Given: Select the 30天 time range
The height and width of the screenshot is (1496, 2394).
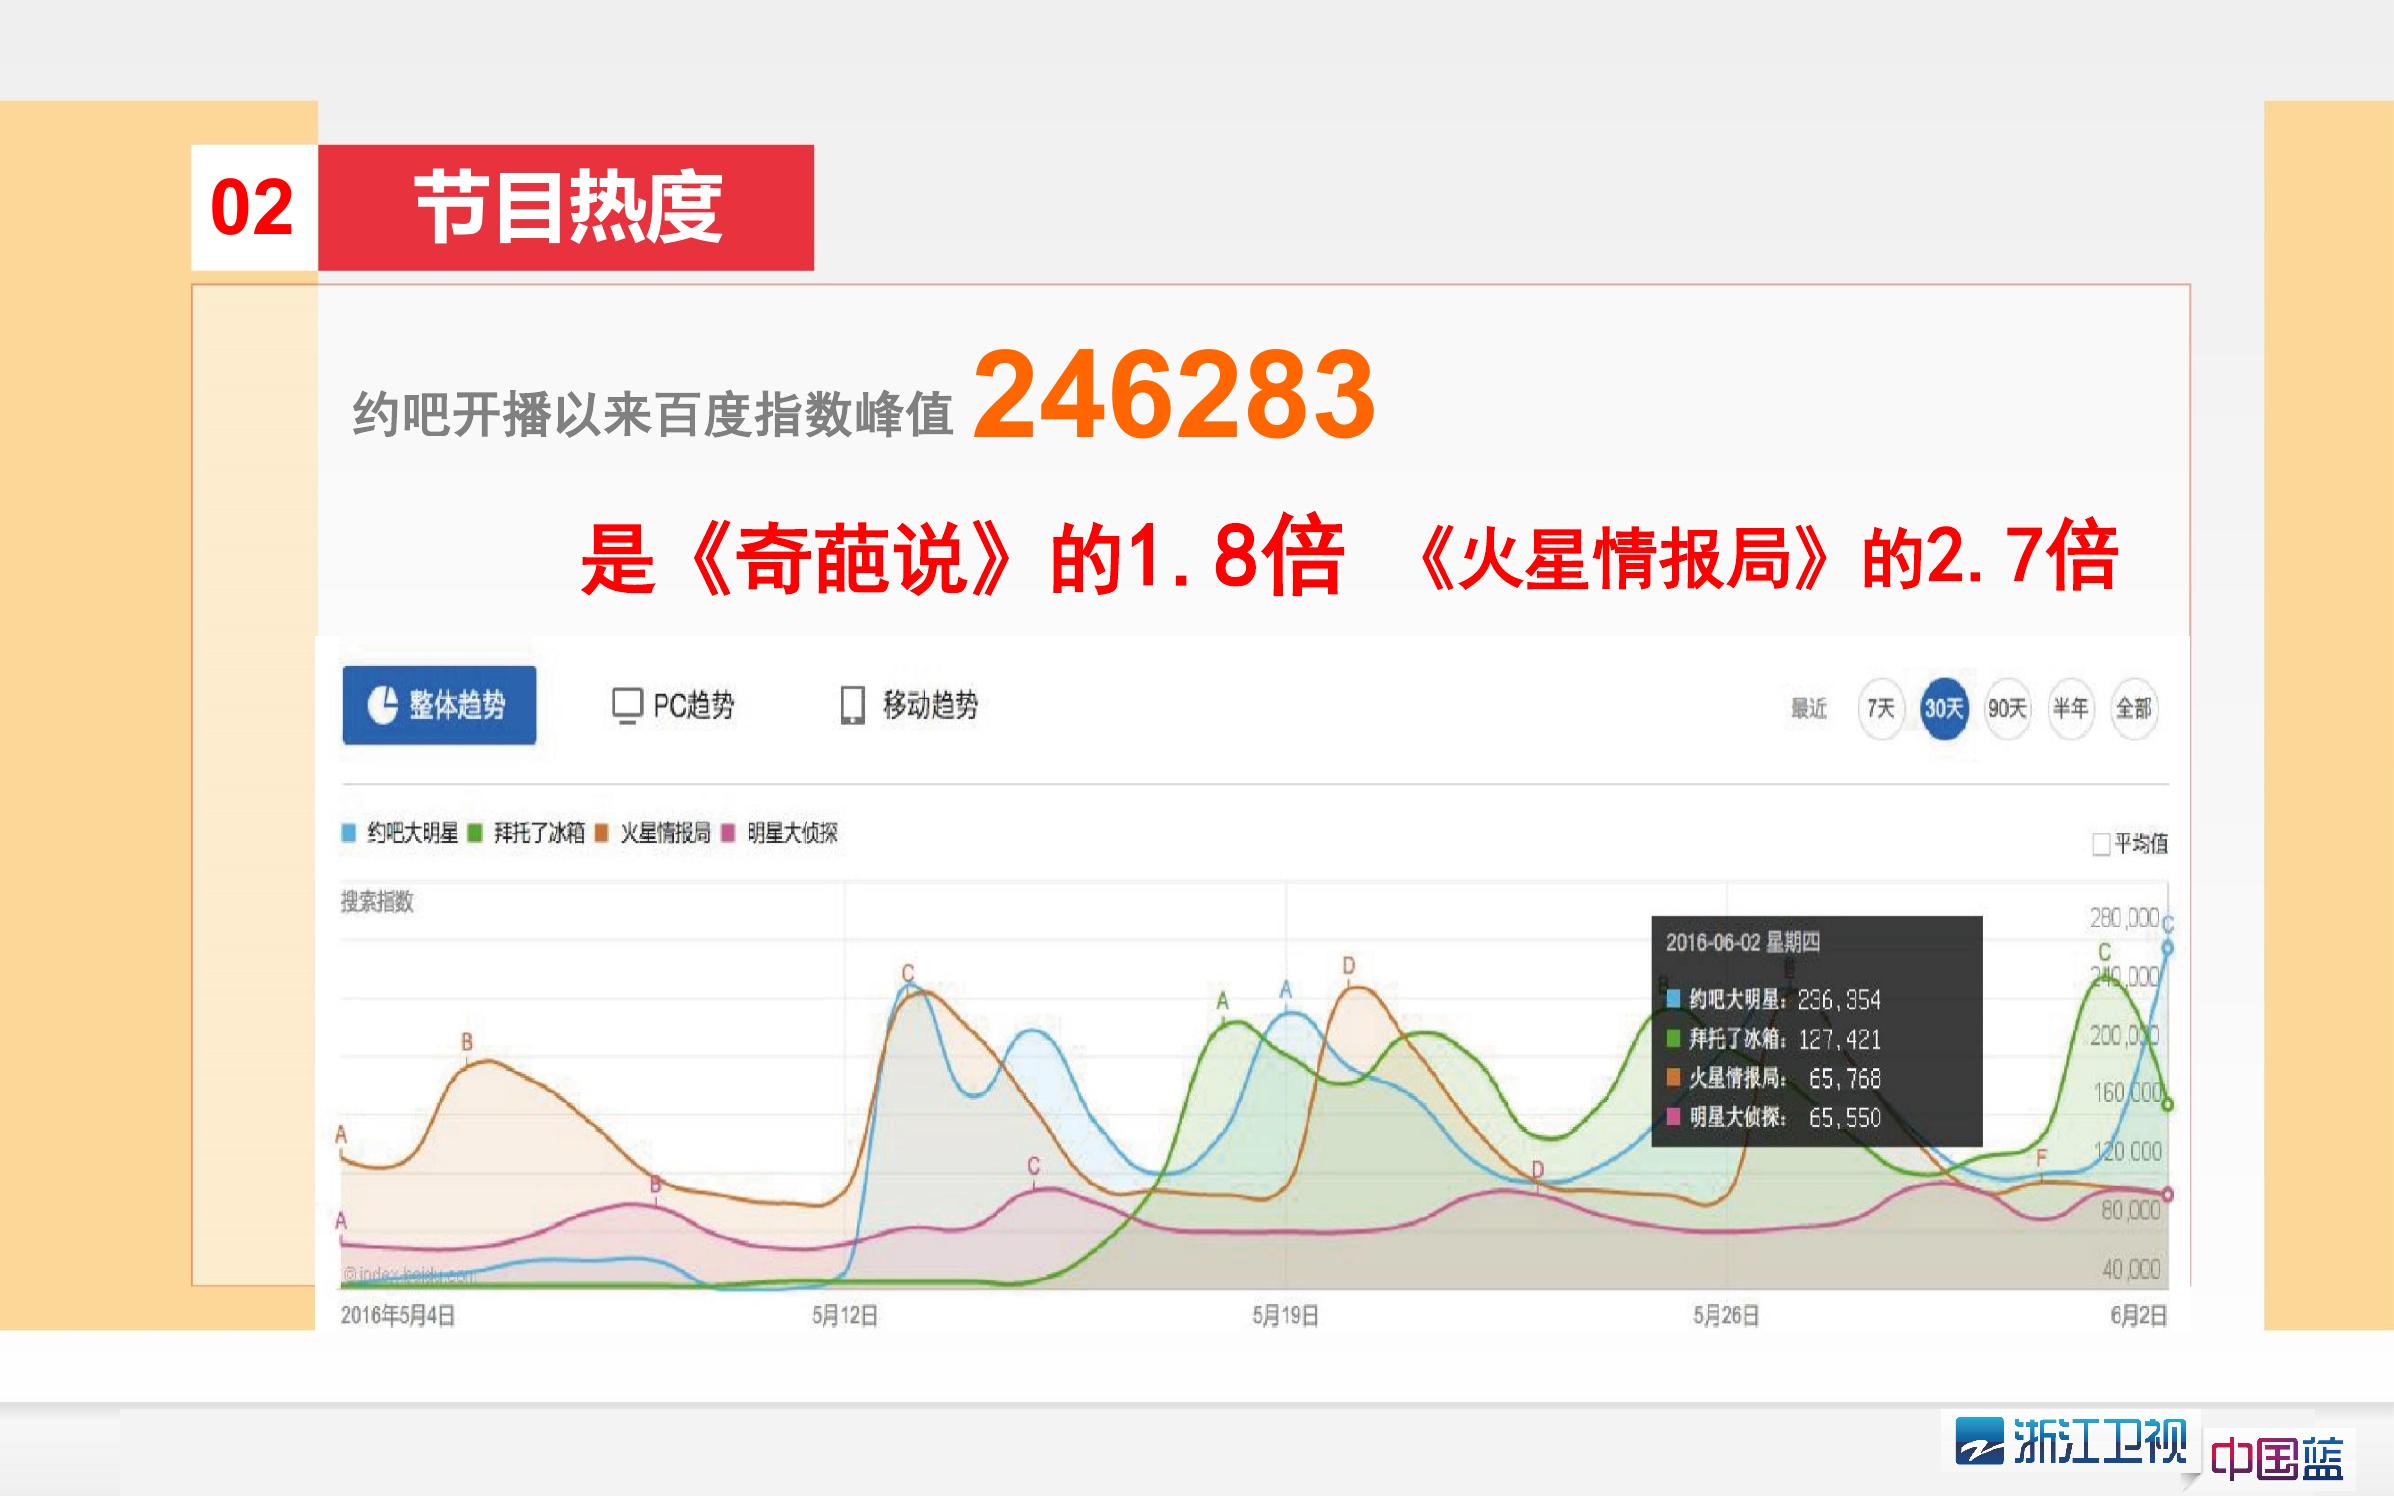Looking at the screenshot, I should click(1943, 708).
